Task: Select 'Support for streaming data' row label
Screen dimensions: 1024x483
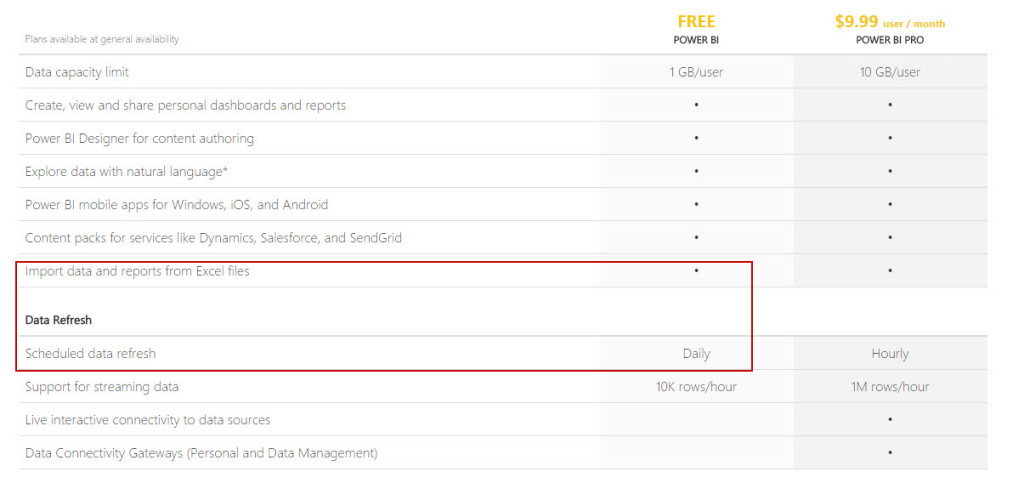Action: (x=102, y=386)
